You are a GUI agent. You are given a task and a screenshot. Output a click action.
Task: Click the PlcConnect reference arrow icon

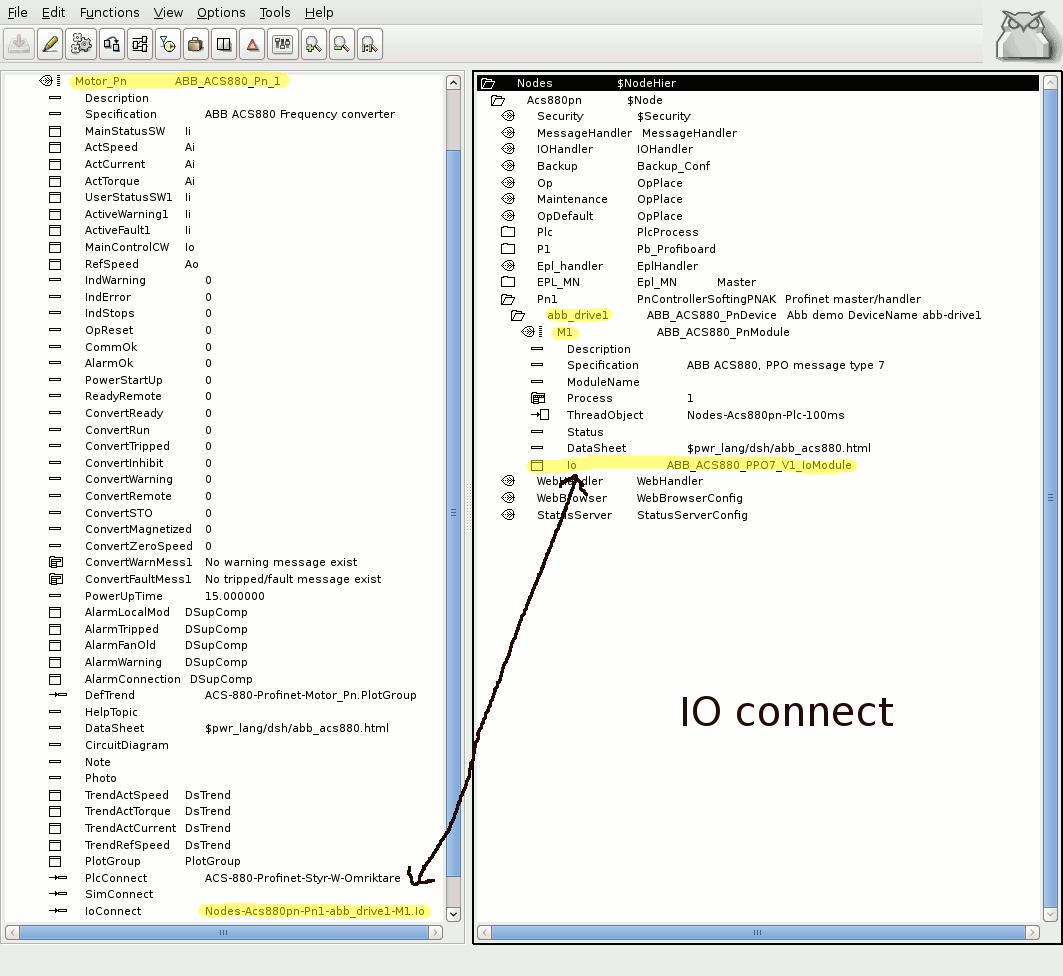pyautogui.click(x=58, y=878)
